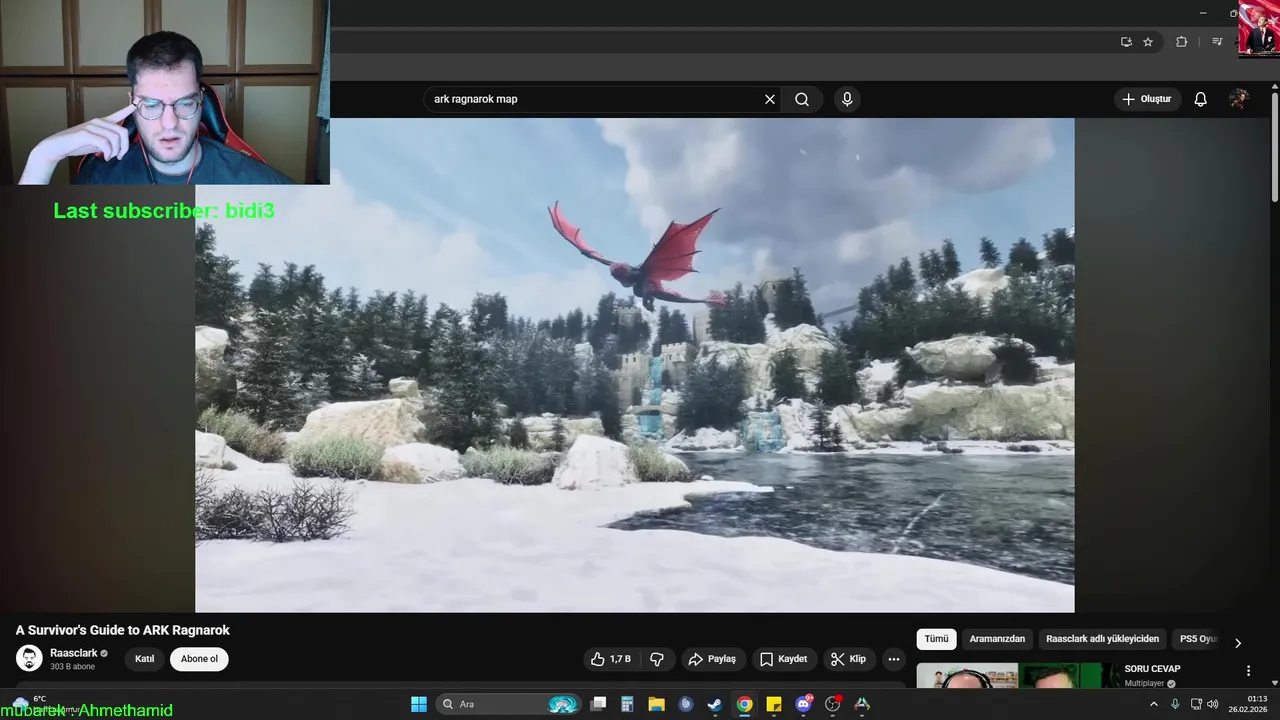The height and width of the screenshot is (720, 1280).
Task: Activate voice search microphone
Action: click(x=847, y=99)
